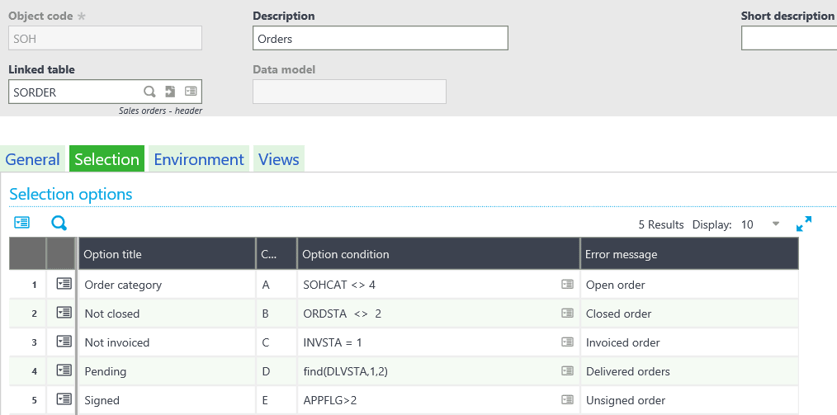Open row 4 Pending line actions icon

pyautogui.click(x=64, y=371)
